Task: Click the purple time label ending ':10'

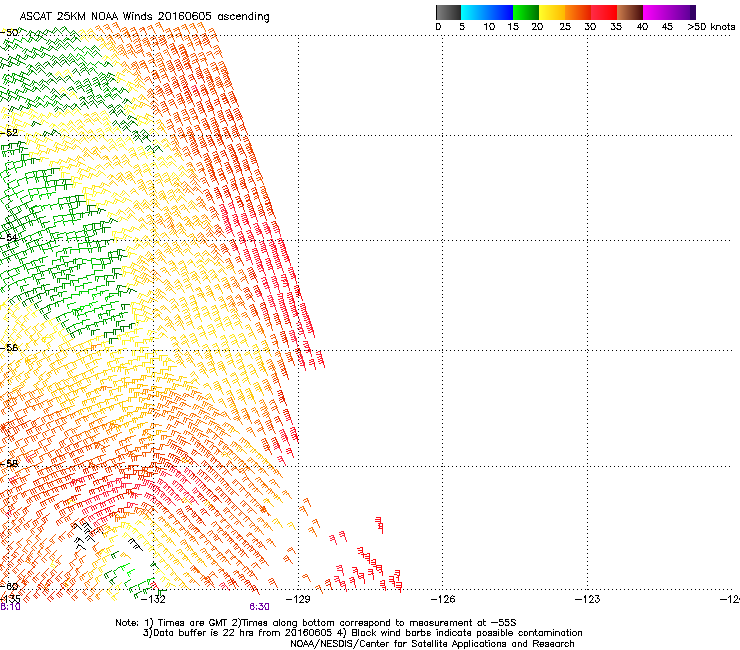Action: (x=10, y=607)
